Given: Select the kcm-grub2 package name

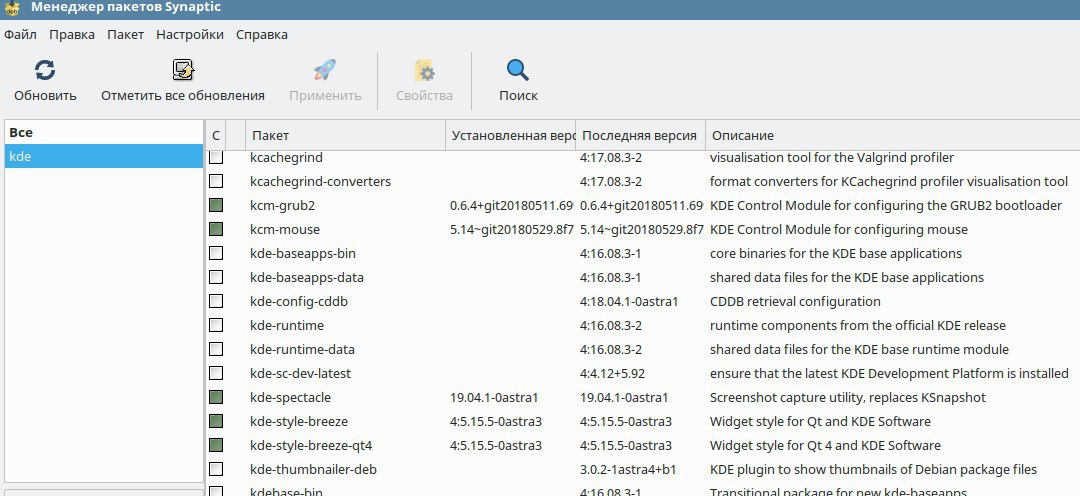Looking at the screenshot, I should coord(282,206).
